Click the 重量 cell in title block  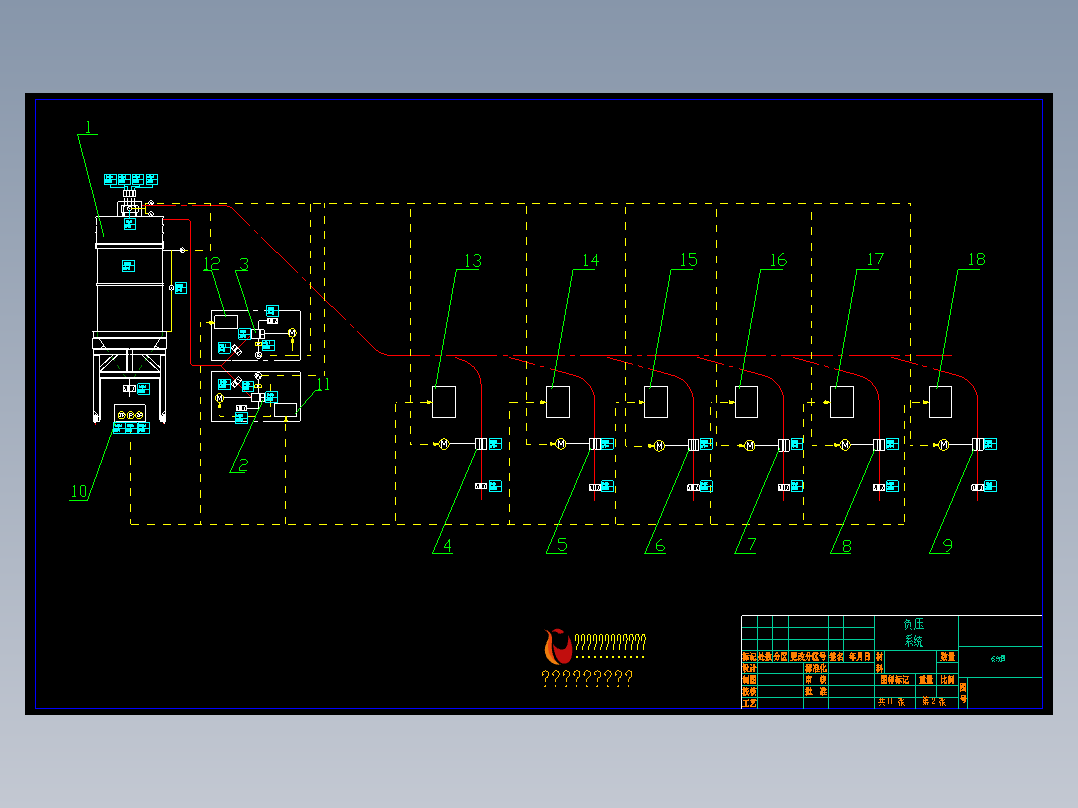coord(926,680)
